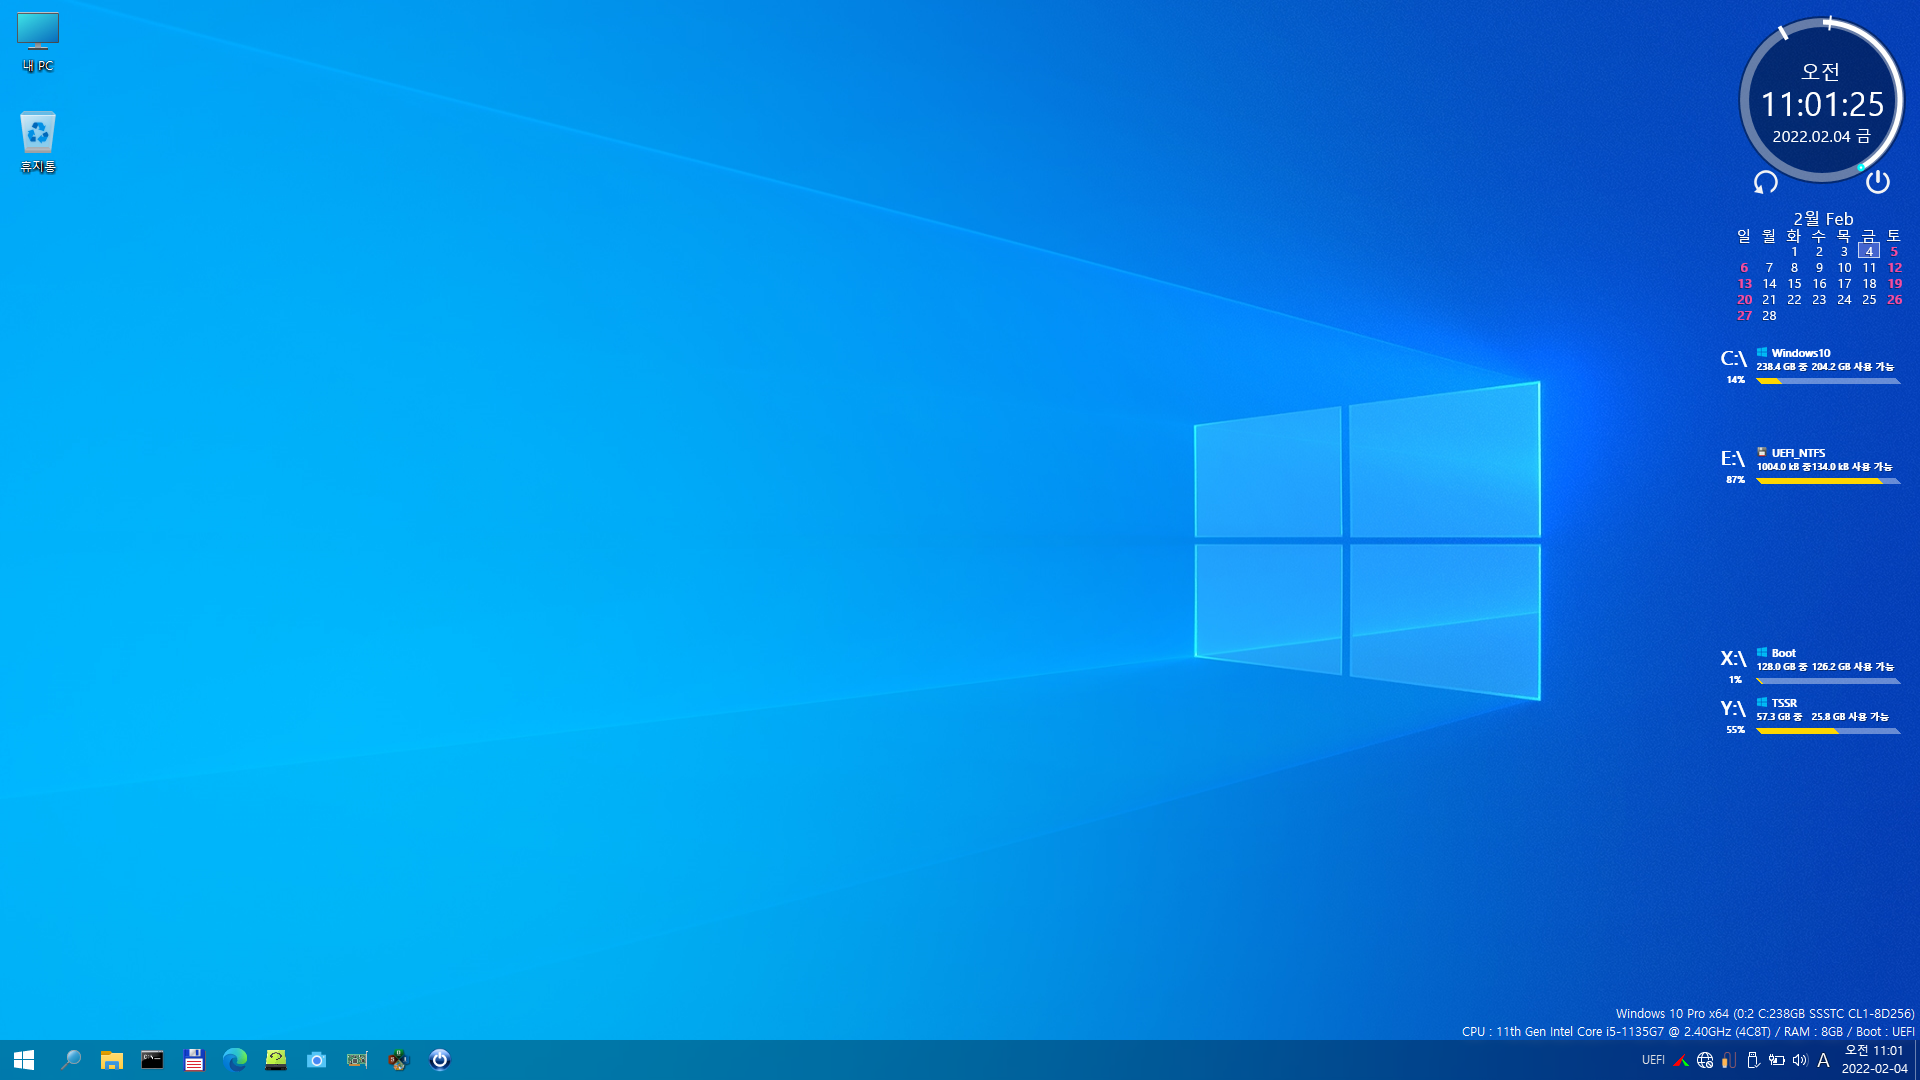Image resolution: width=1920 pixels, height=1080 pixels.
Task: Open the Start menu
Action: click(24, 1060)
